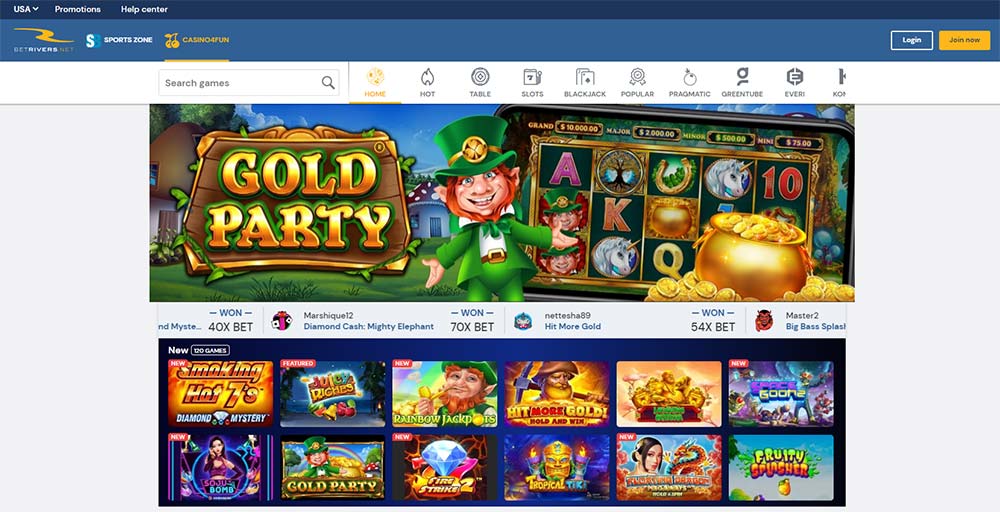This screenshot has width=1000, height=512.
Task: Click the BetRivers.net logo
Action: pos(44,40)
